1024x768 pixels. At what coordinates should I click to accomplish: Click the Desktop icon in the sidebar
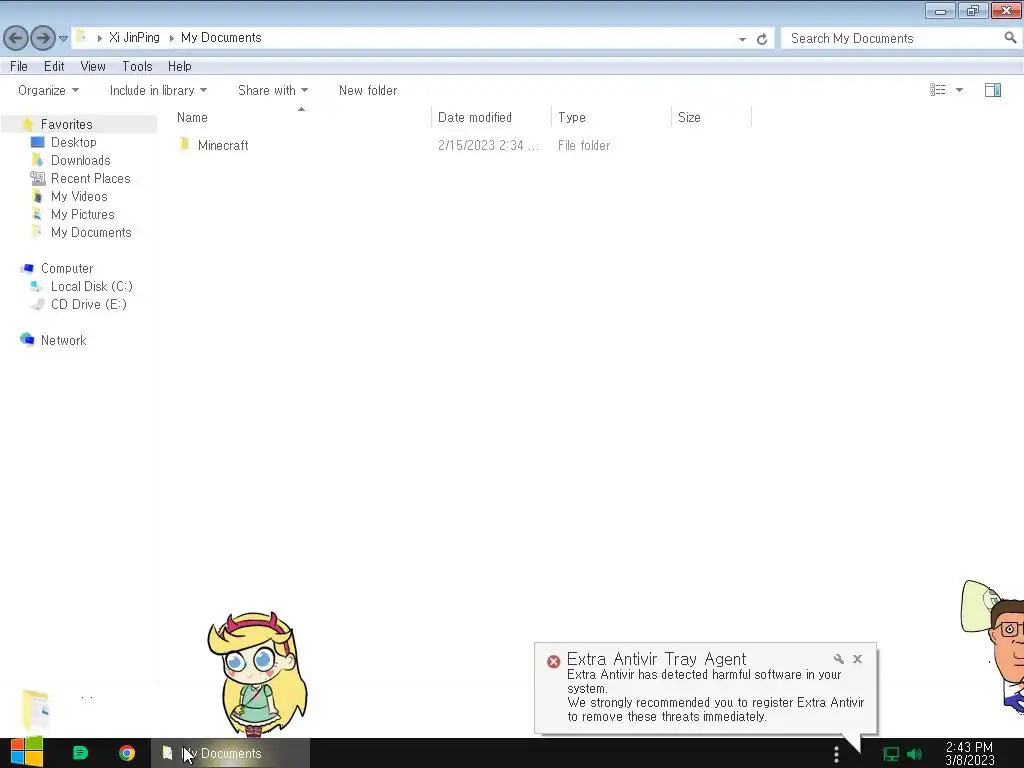38,142
